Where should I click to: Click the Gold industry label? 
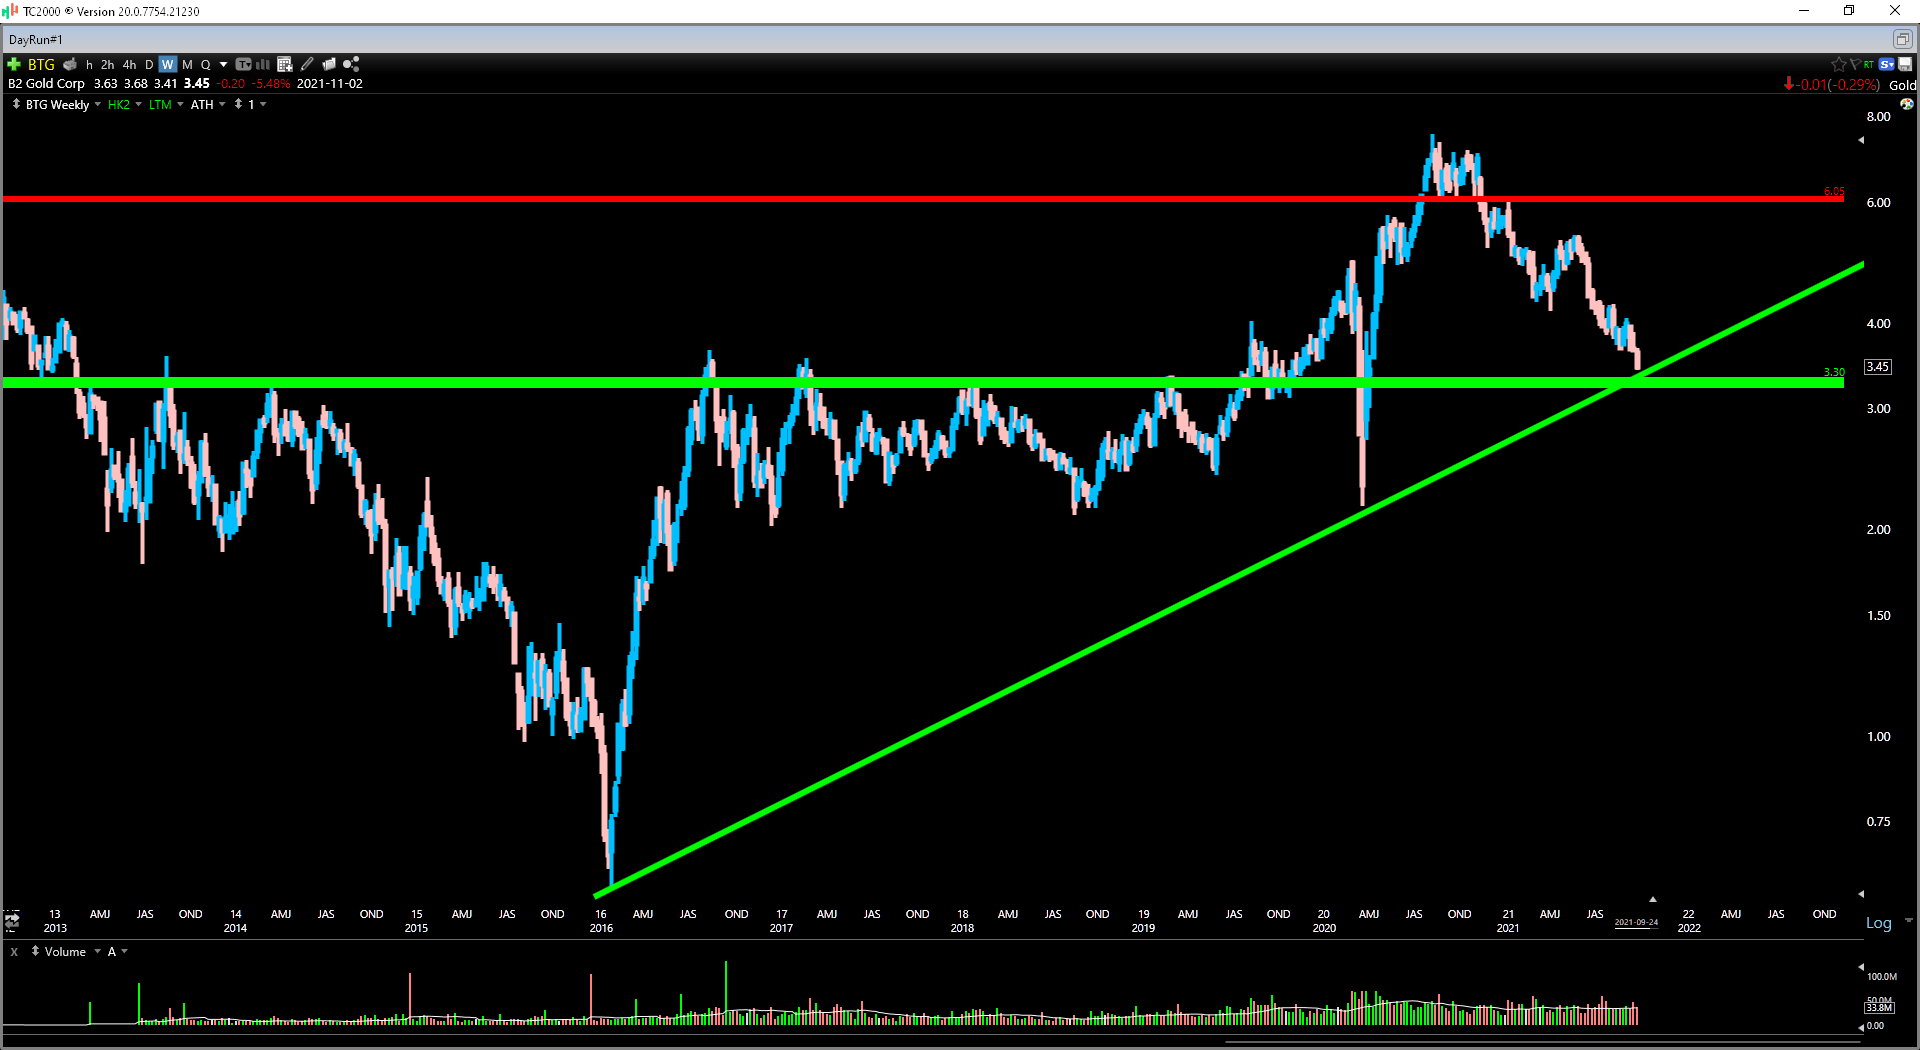click(1902, 85)
